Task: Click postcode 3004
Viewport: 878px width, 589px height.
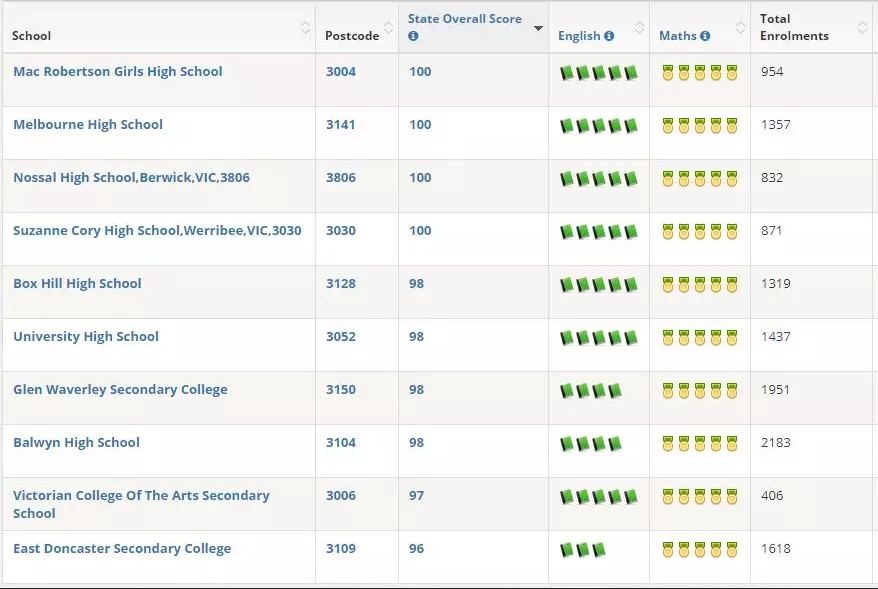Action: [341, 72]
